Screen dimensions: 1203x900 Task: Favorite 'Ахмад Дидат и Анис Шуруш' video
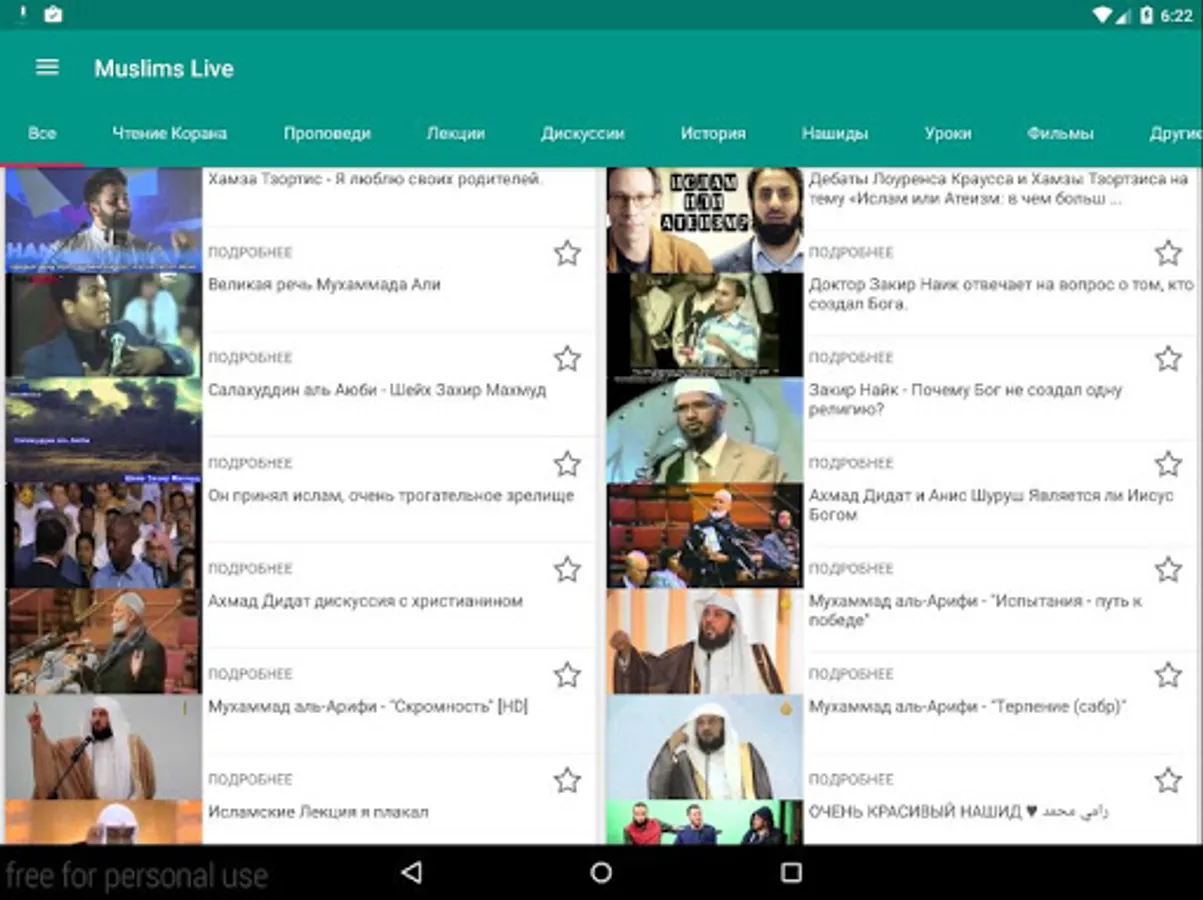[x=1168, y=569]
